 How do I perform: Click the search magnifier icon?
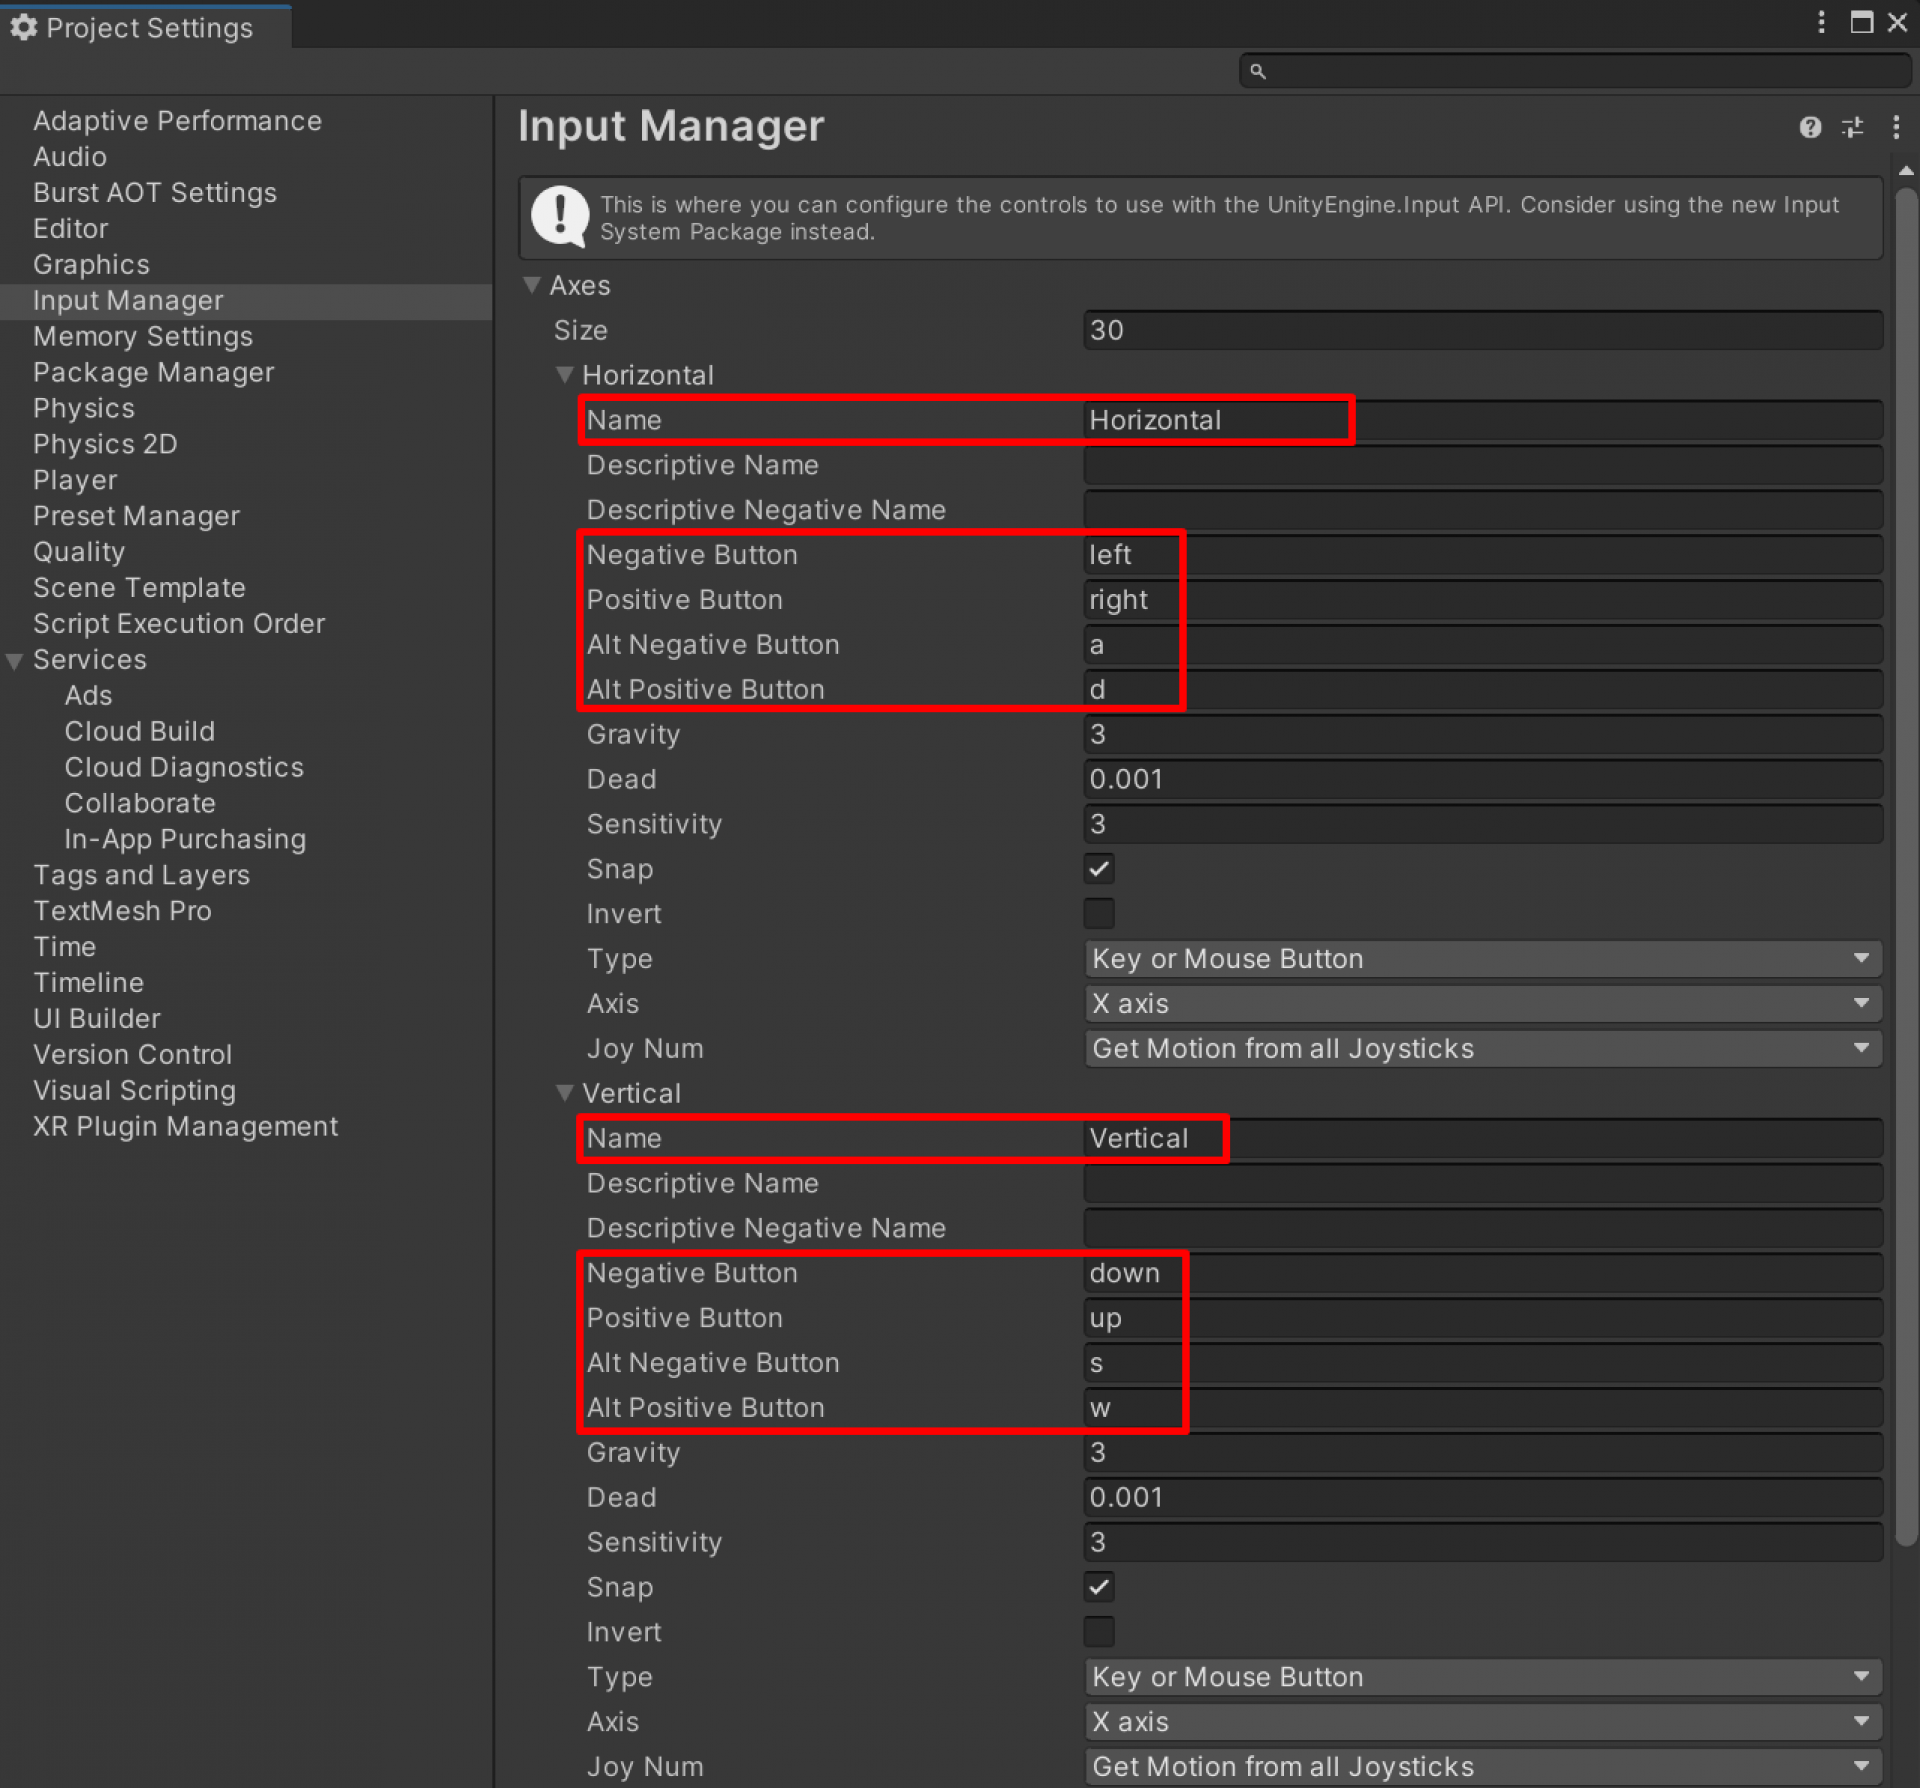(x=1258, y=71)
